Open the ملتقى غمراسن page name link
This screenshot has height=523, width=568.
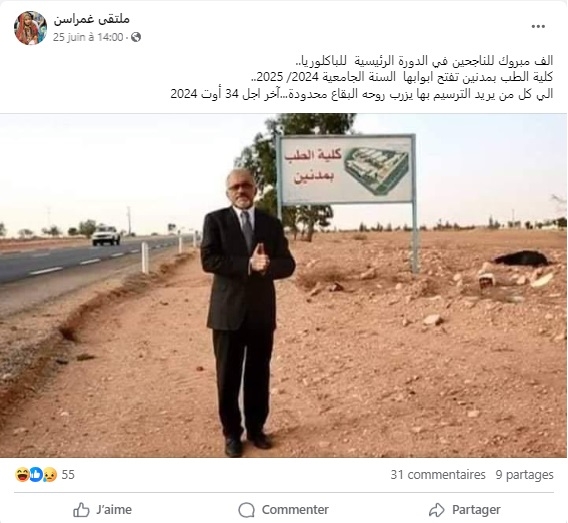tap(92, 19)
